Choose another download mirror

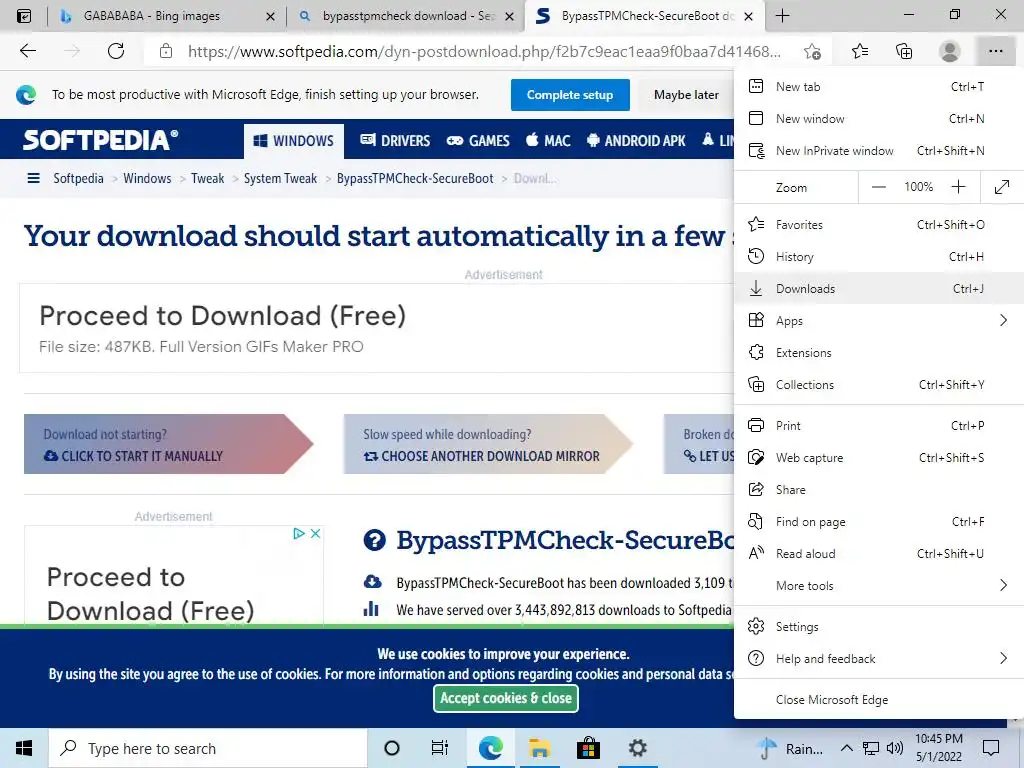(x=488, y=444)
